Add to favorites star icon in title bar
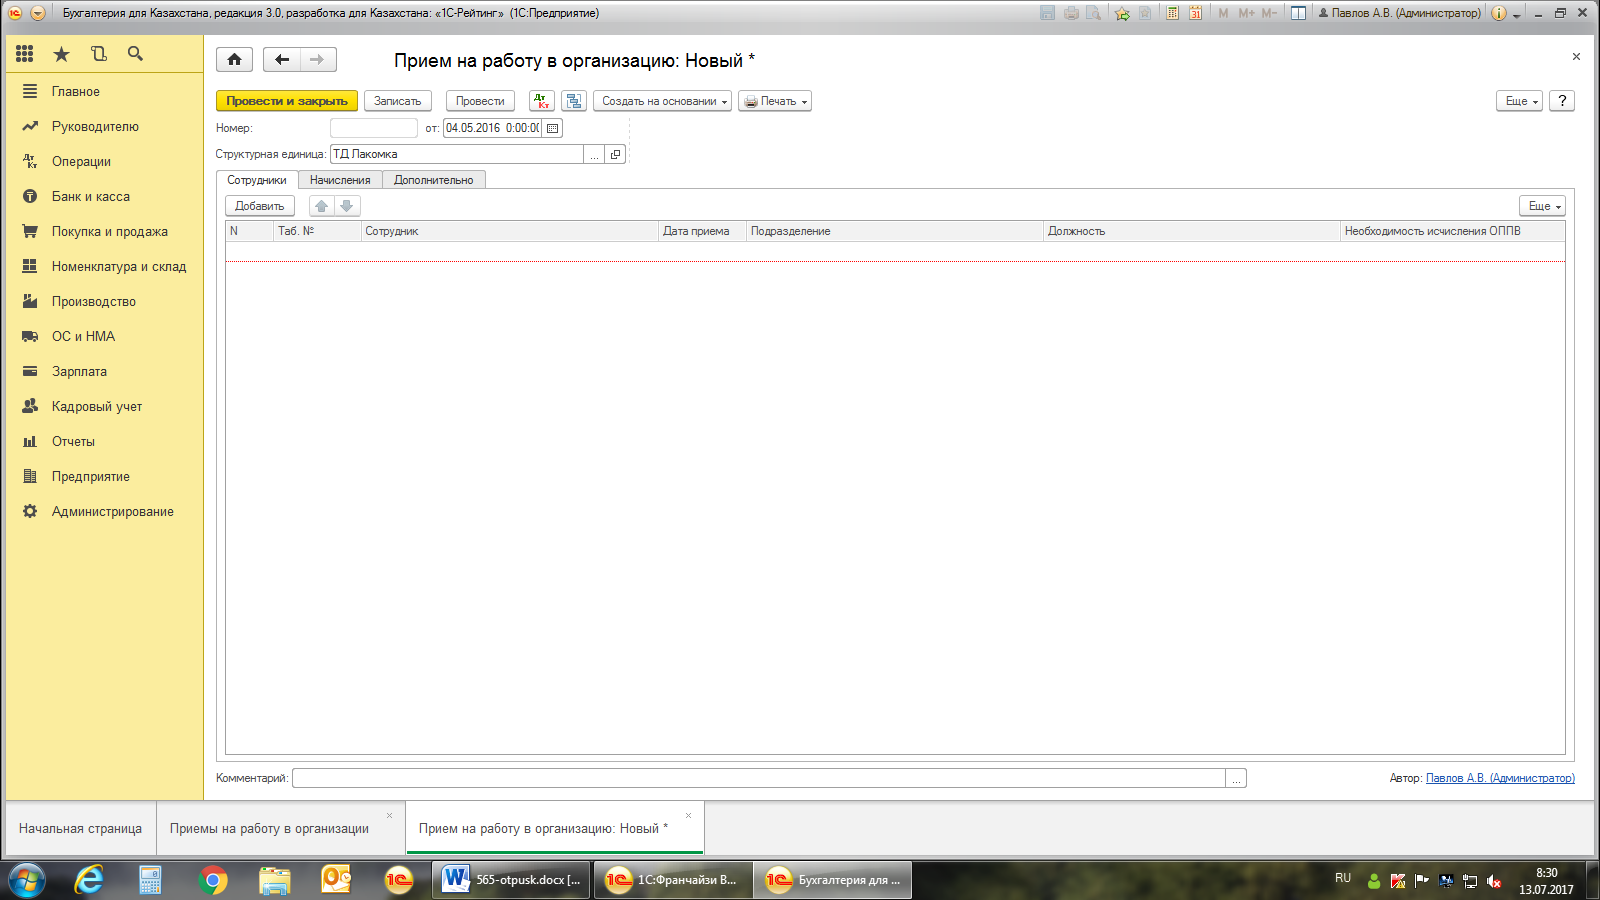This screenshot has height=900, width=1600. [x=1122, y=13]
